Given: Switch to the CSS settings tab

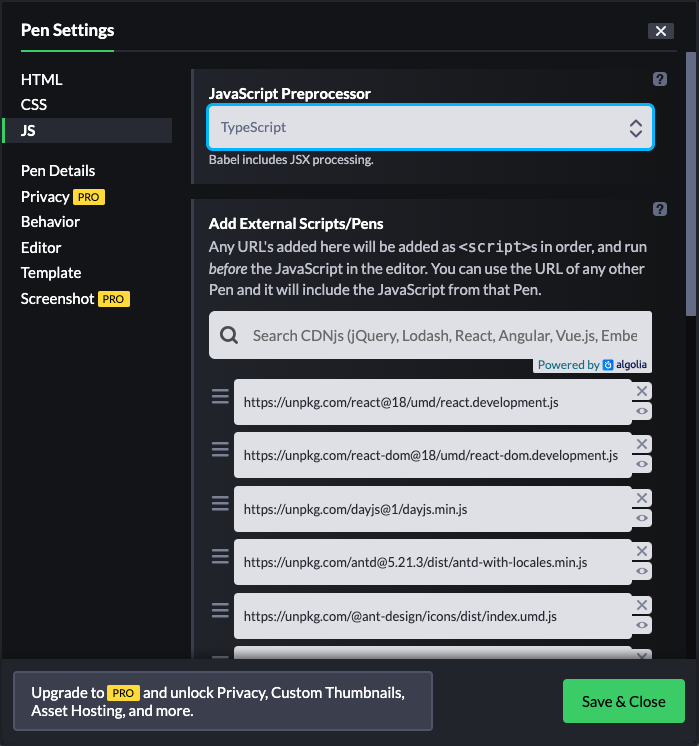Looking at the screenshot, I should click(x=34, y=105).
